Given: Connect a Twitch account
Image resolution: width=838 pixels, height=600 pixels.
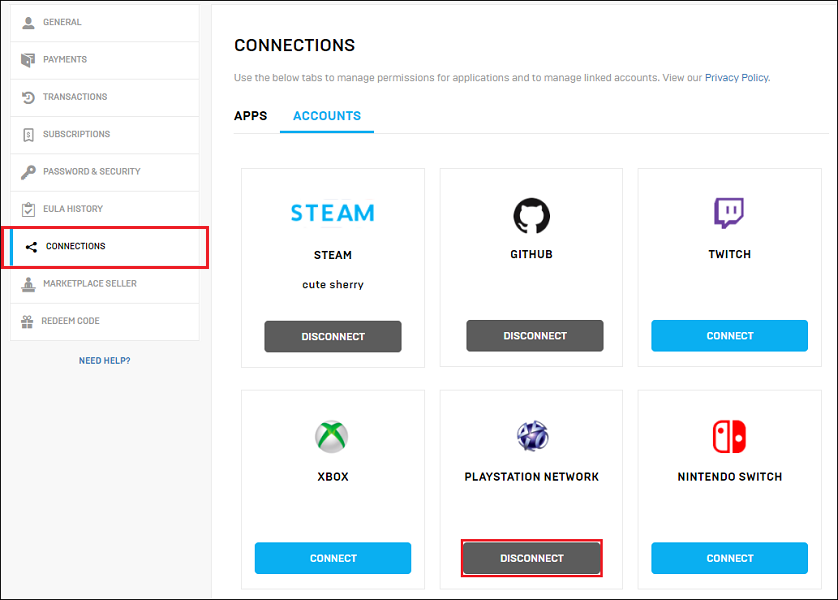Looking at the screenshot, I should pyautogui.click(x=730, y=336).
